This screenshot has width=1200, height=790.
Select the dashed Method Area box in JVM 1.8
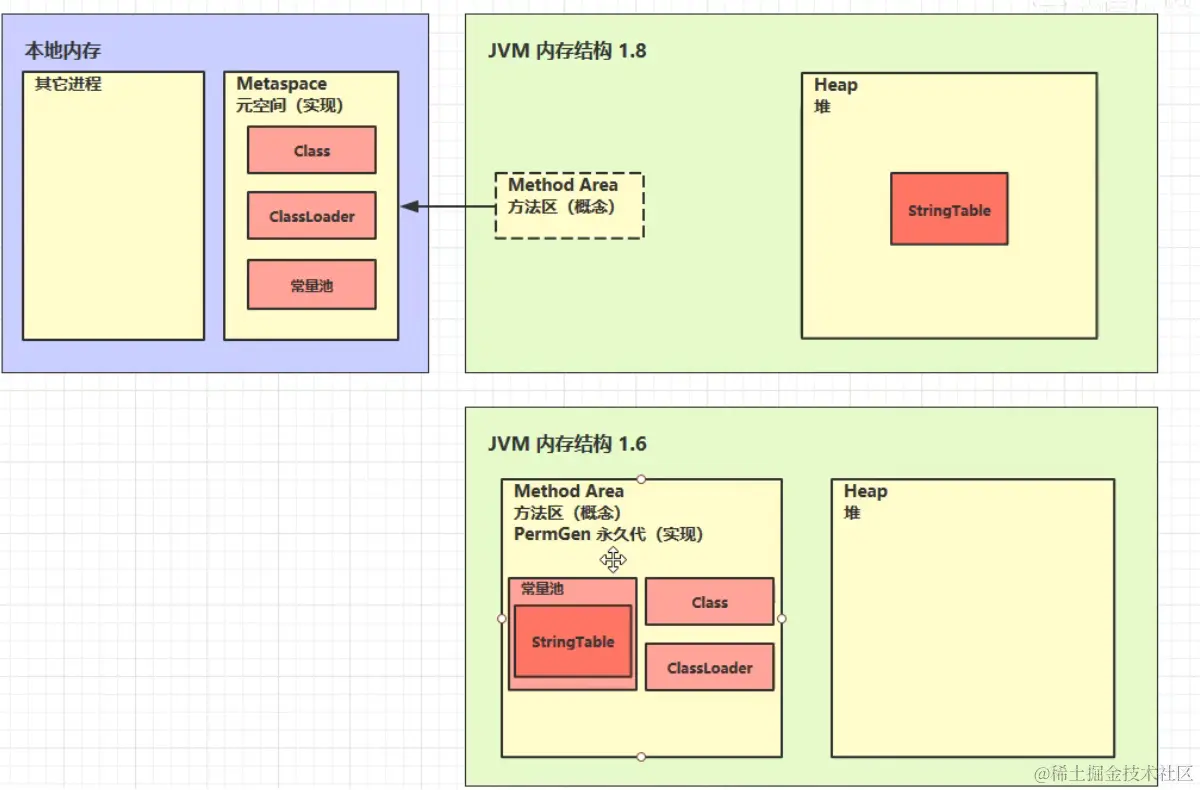(x=569, y=205)
